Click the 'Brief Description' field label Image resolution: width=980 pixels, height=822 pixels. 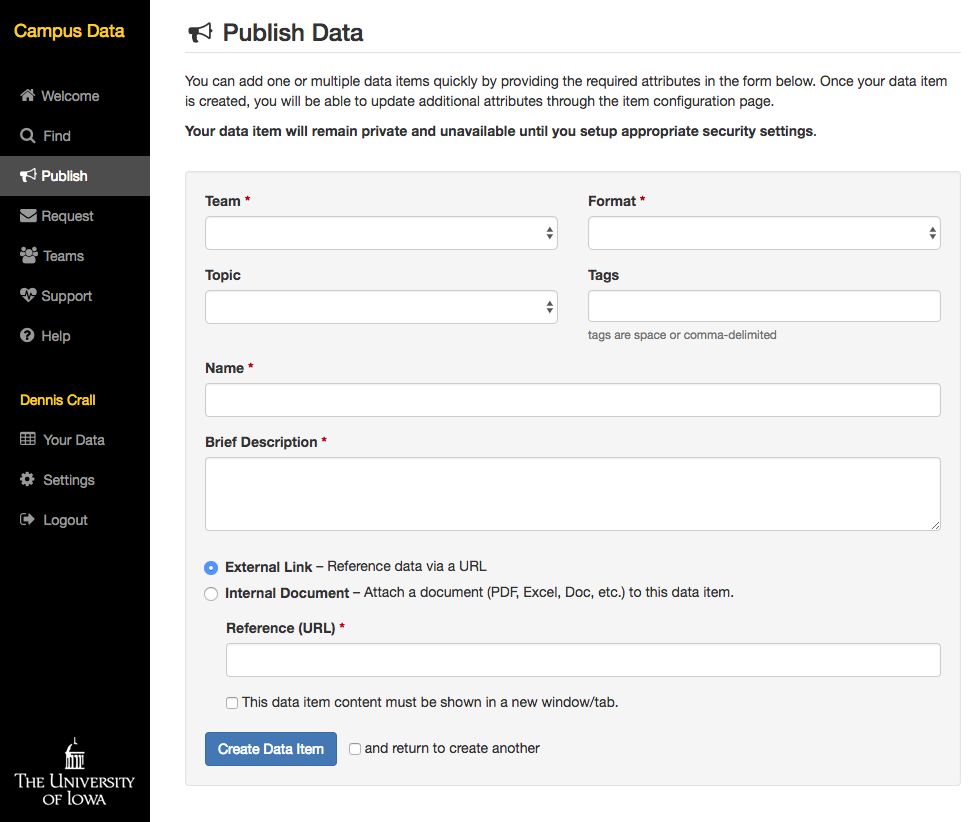[261, 442]
